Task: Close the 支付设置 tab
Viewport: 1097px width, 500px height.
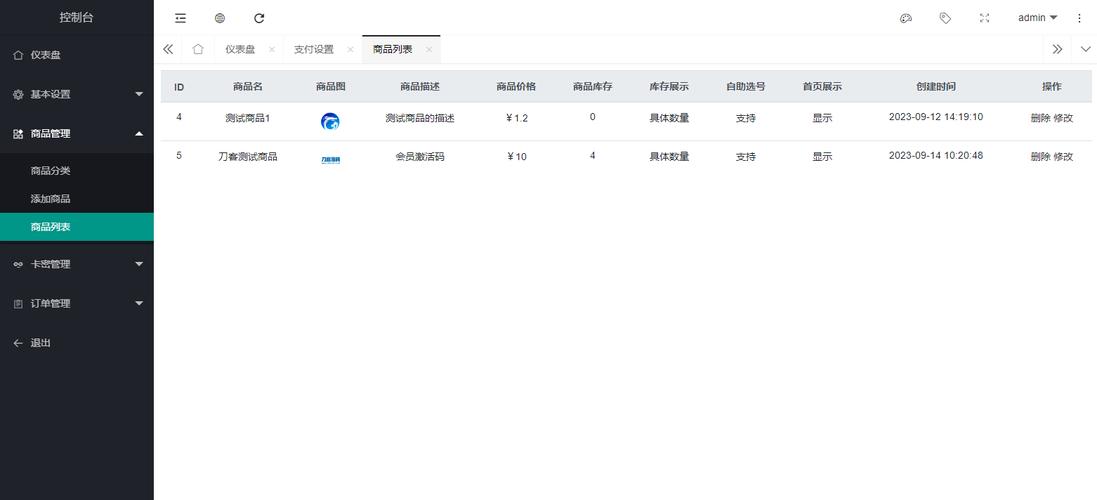Action: (351, 50)
